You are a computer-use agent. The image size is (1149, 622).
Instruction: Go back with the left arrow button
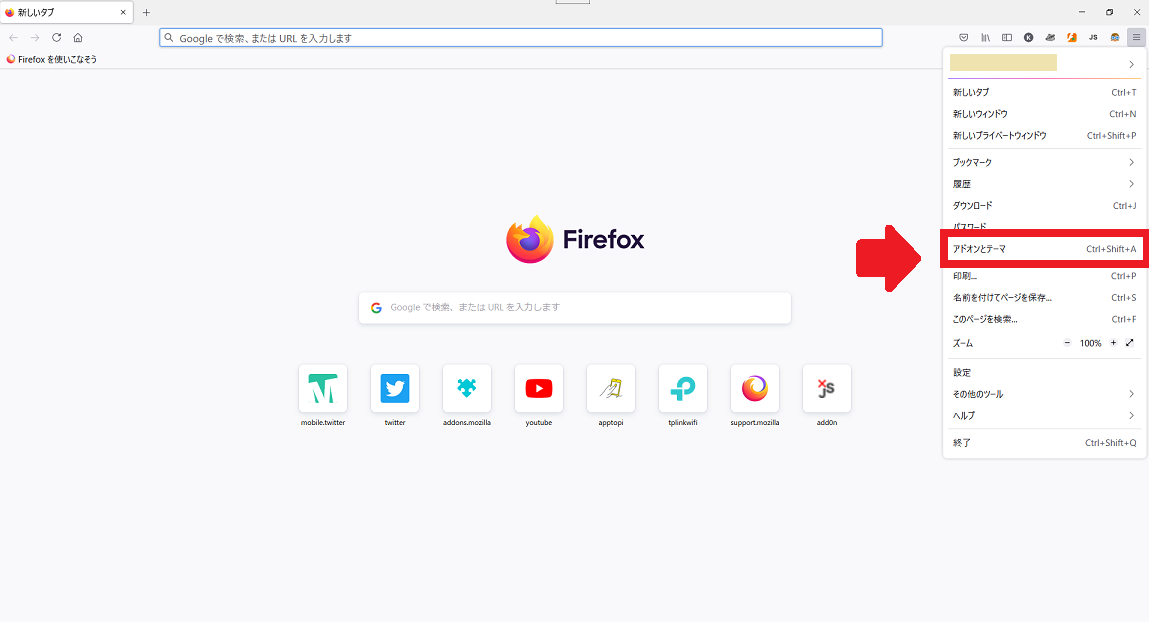[x=13, y=37]
